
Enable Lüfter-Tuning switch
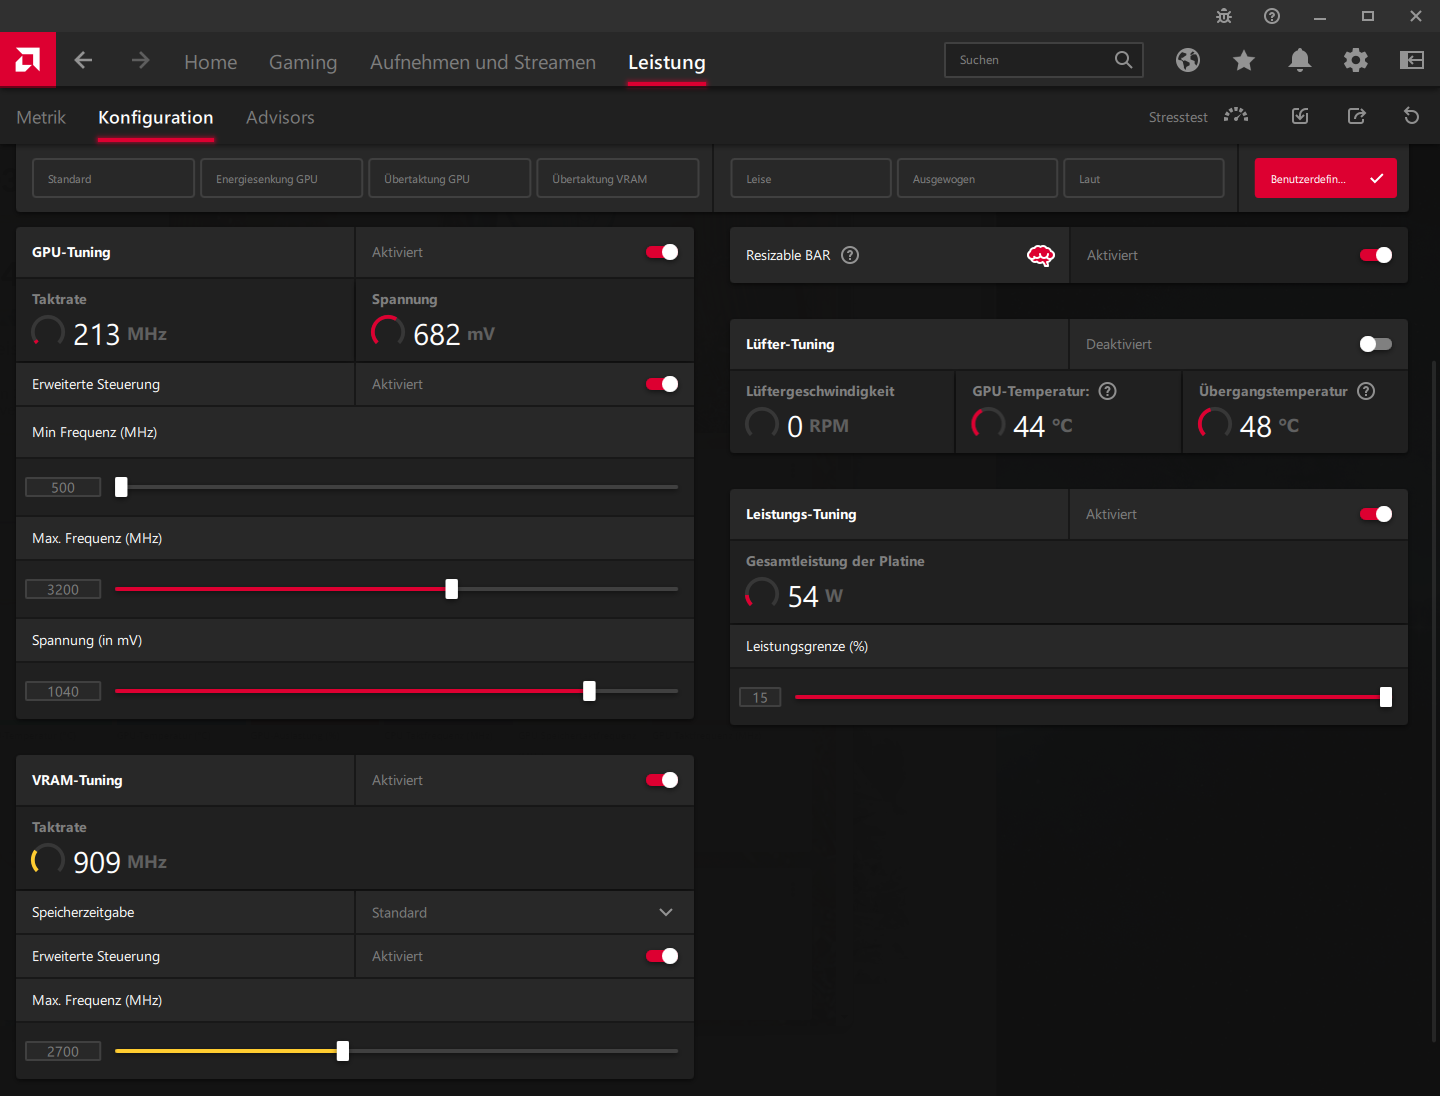click(1376, 344)
